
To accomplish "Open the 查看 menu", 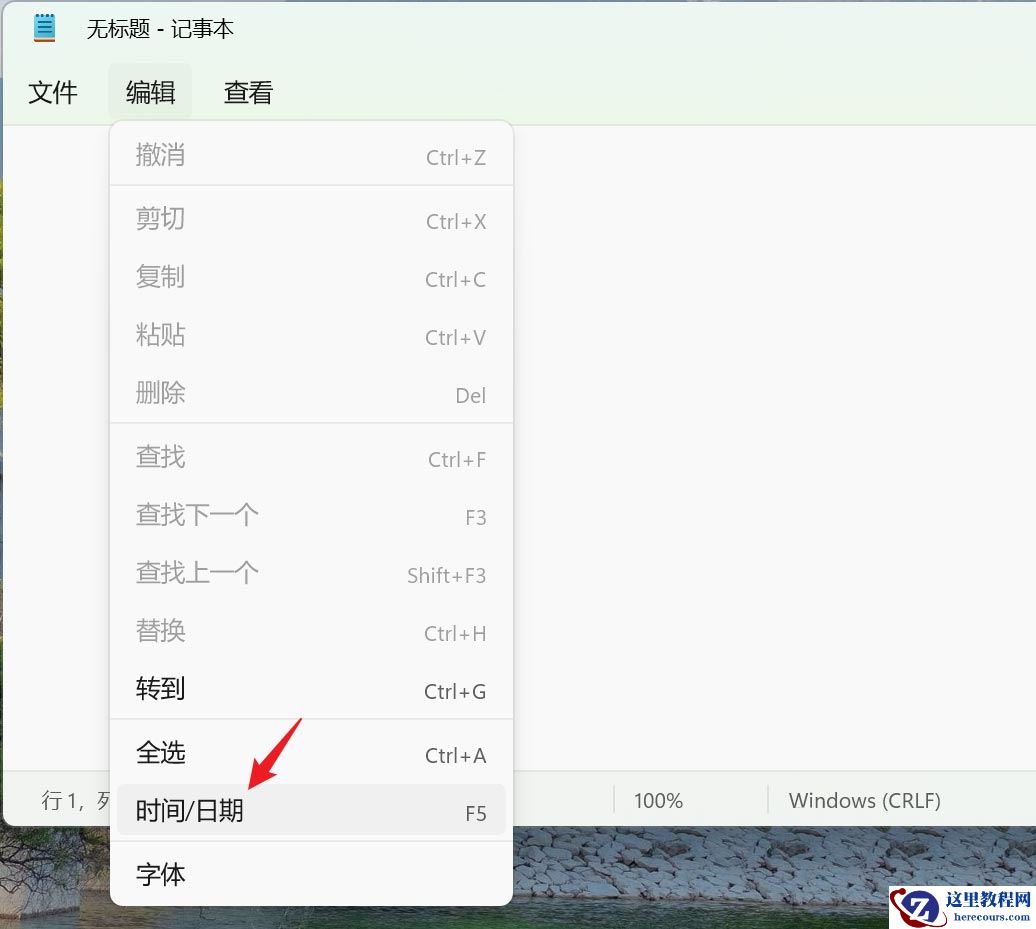I will (x=247, y=91).
